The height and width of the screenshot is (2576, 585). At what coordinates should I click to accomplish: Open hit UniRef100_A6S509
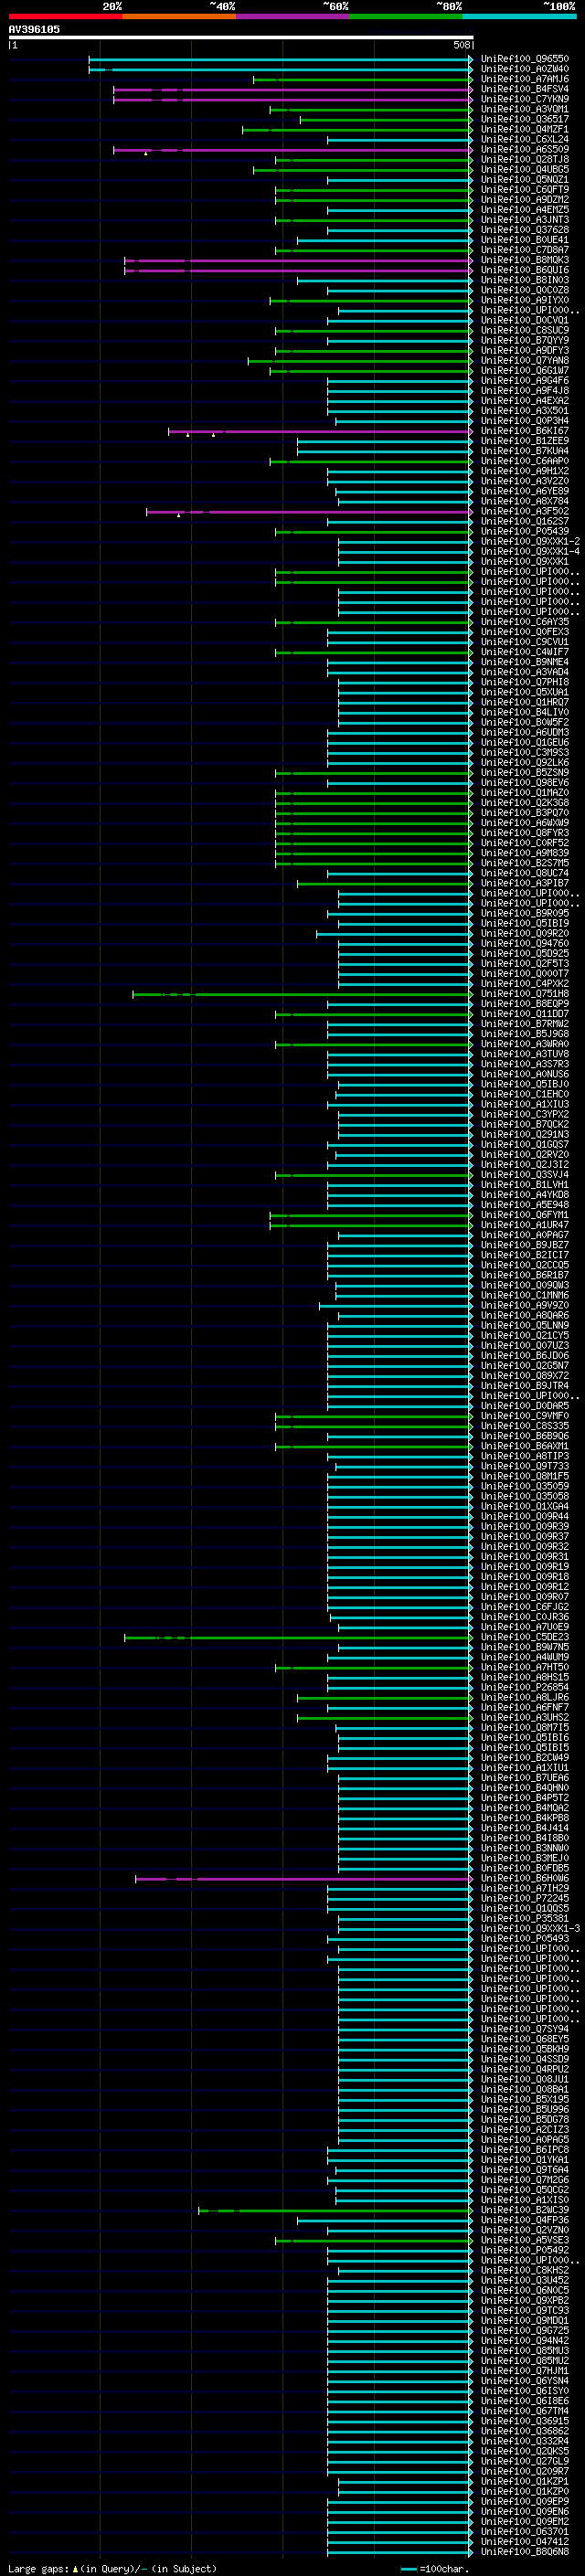click(x=524, y=150)
